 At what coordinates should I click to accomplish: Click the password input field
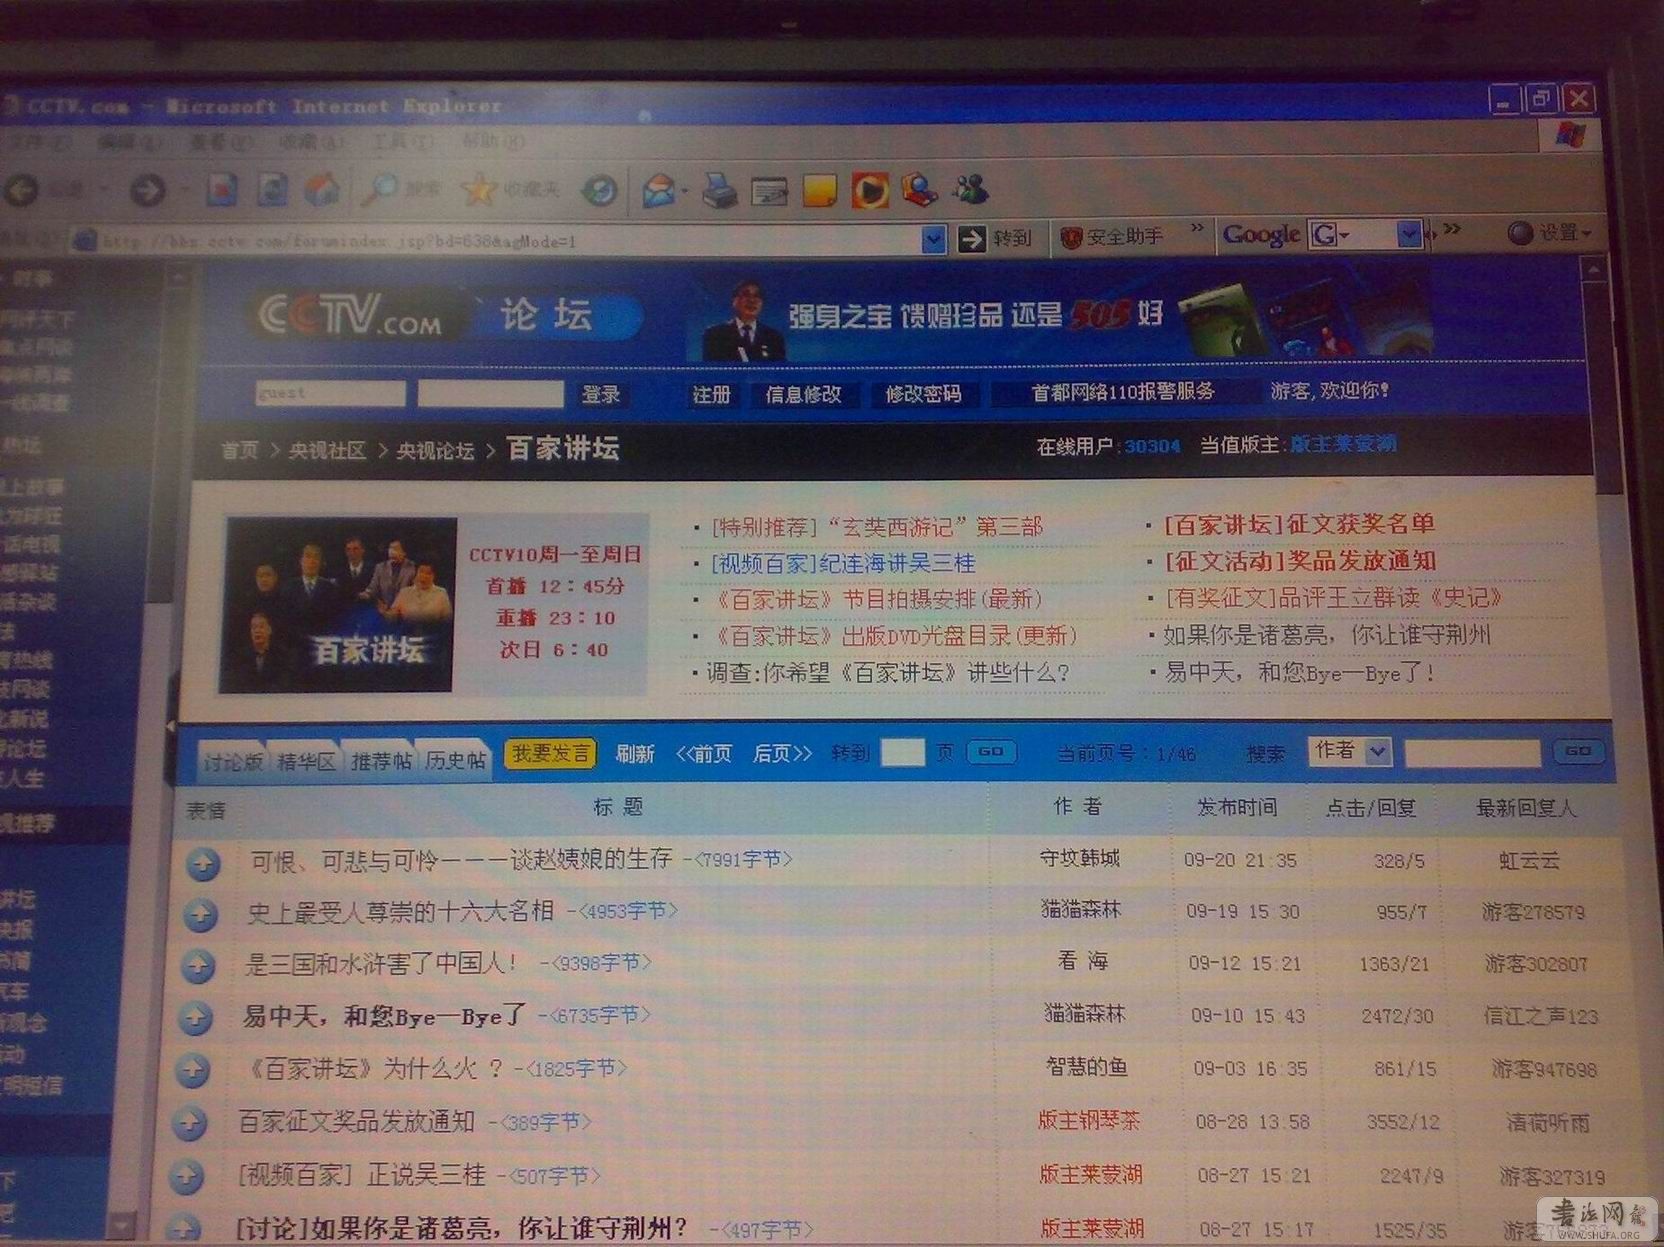pyautogui.click(x=490, y=393)
